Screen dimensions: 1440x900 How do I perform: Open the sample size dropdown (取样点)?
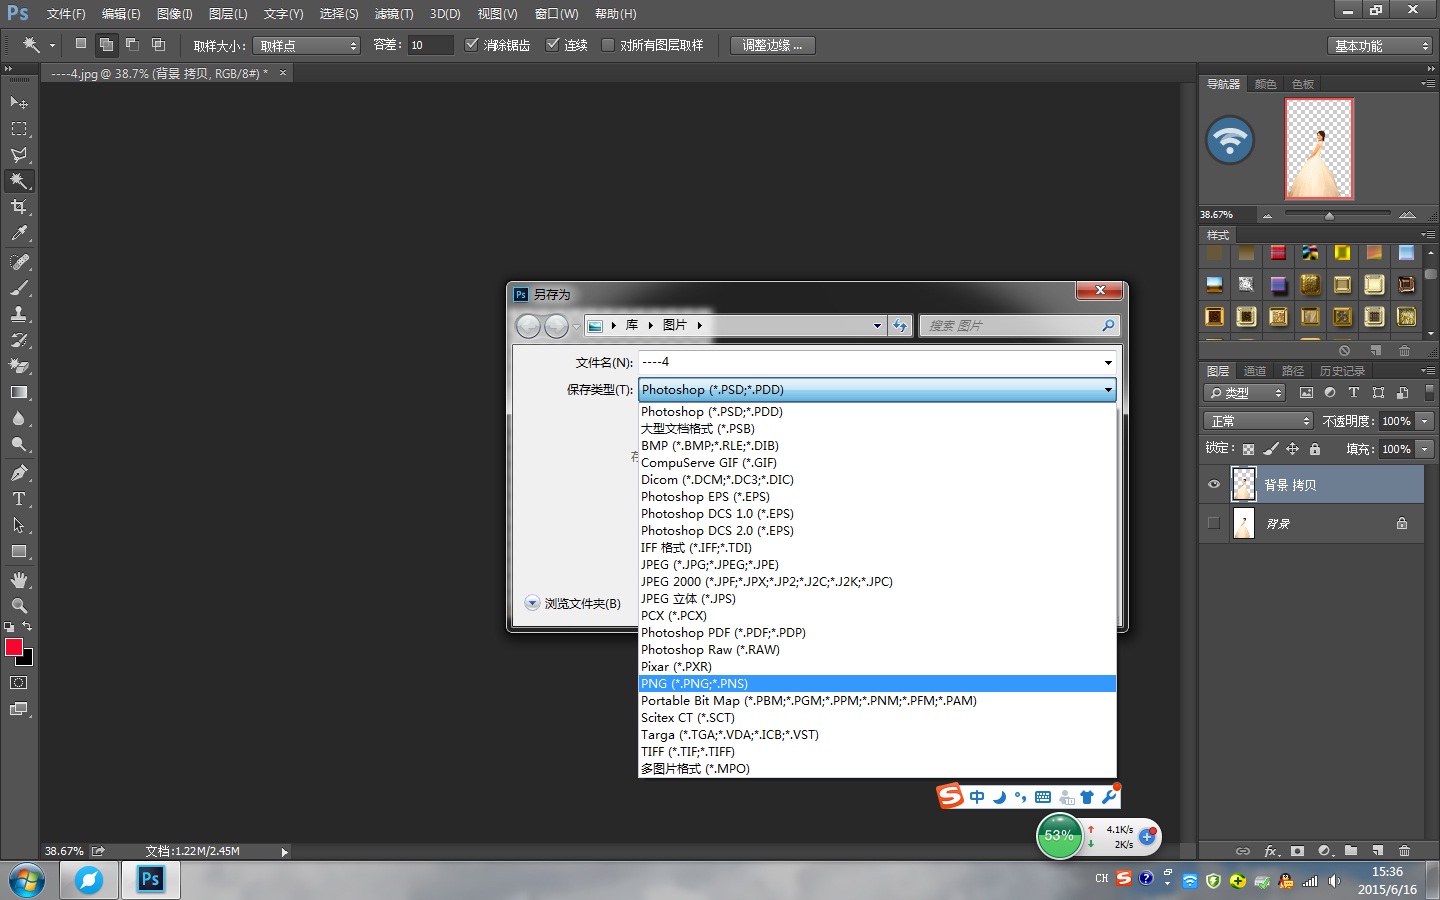306,46
